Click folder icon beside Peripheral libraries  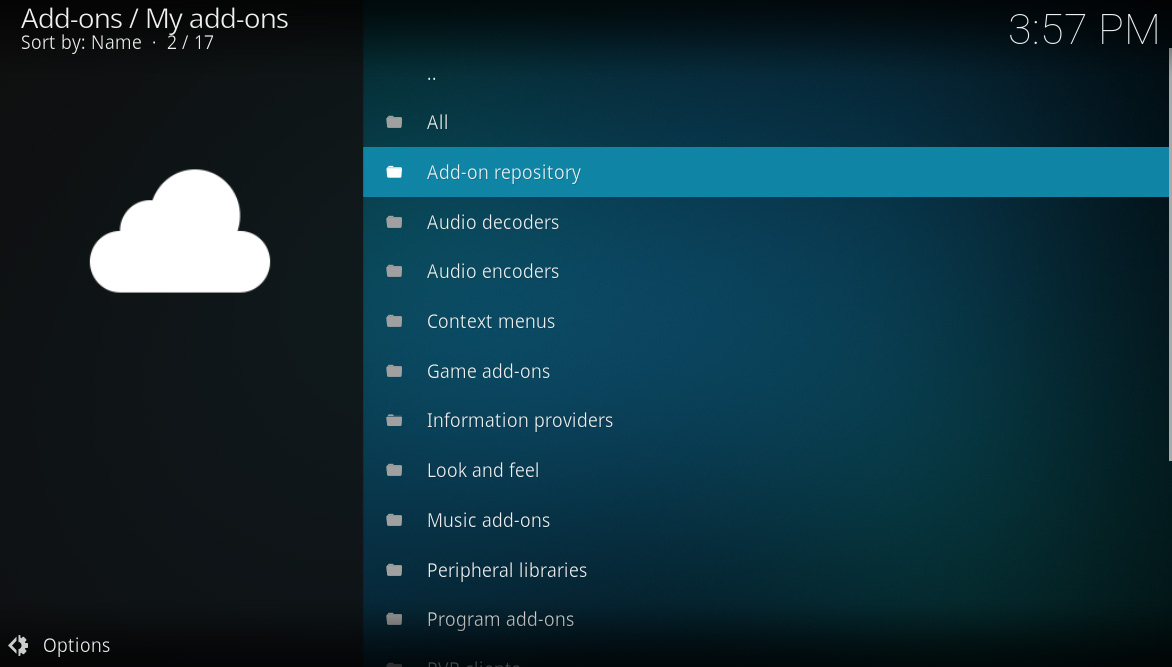pos(394,570)
